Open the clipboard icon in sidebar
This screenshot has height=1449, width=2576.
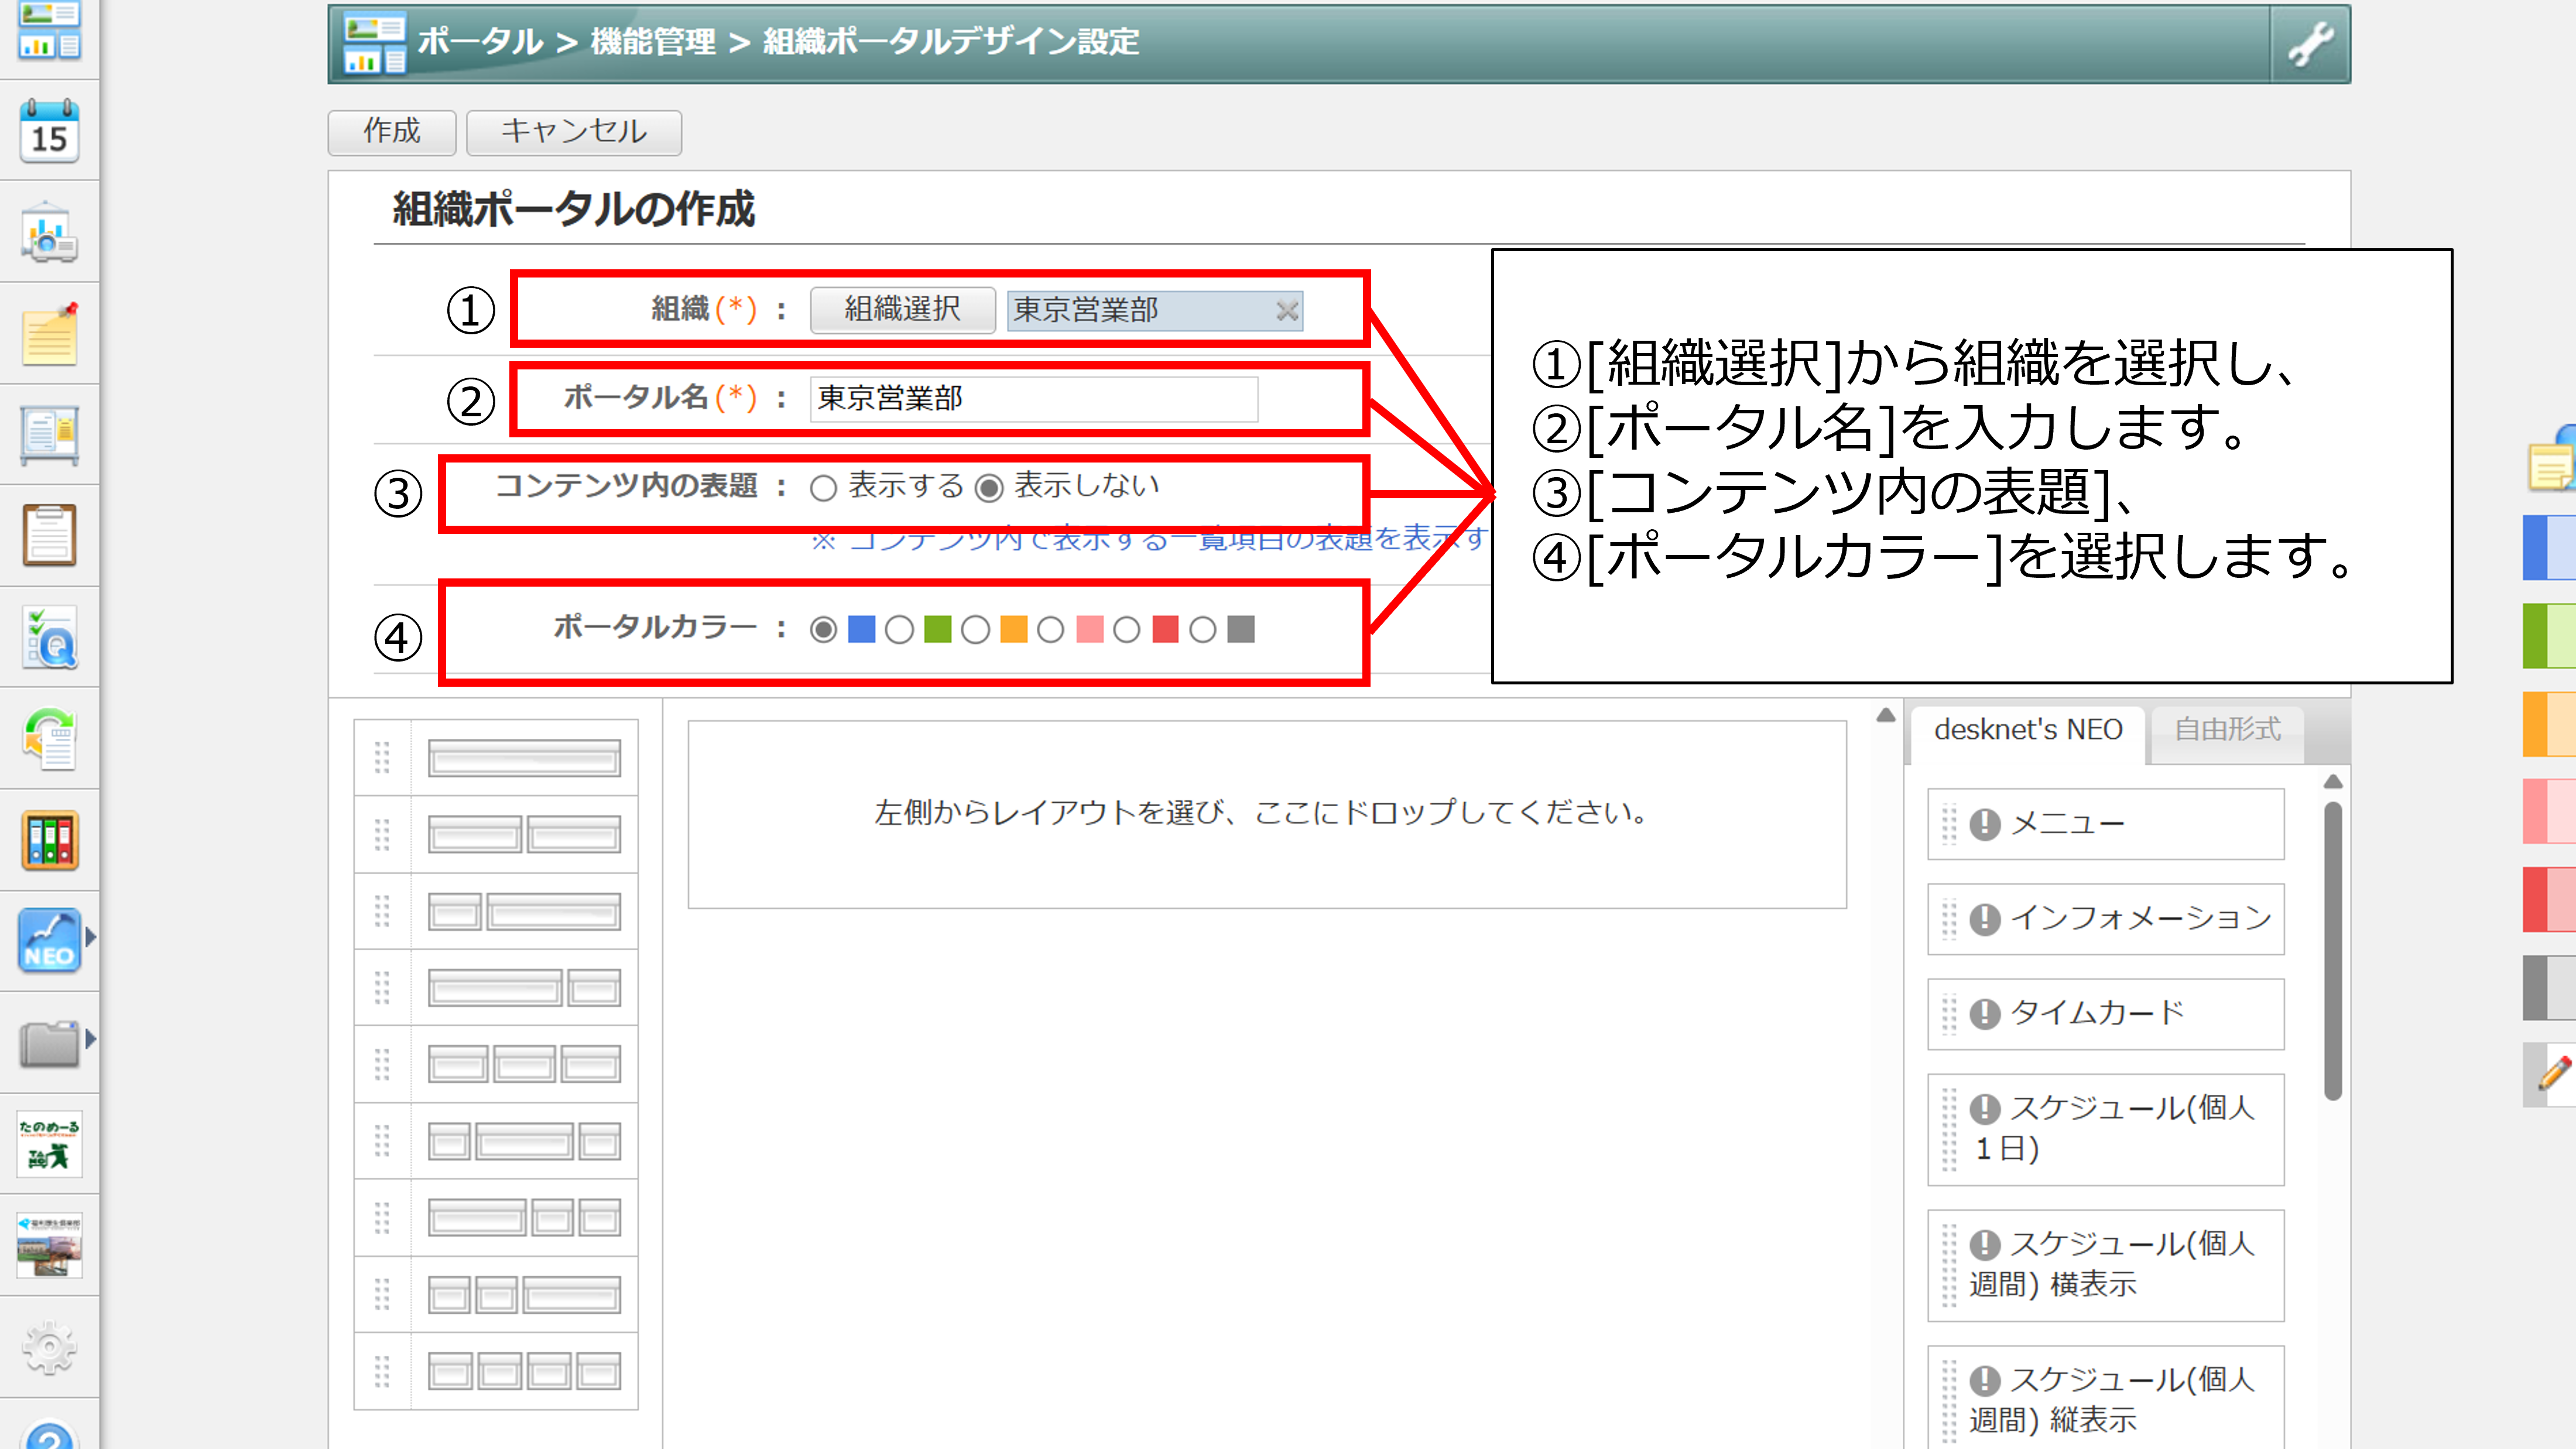(49, 536)
